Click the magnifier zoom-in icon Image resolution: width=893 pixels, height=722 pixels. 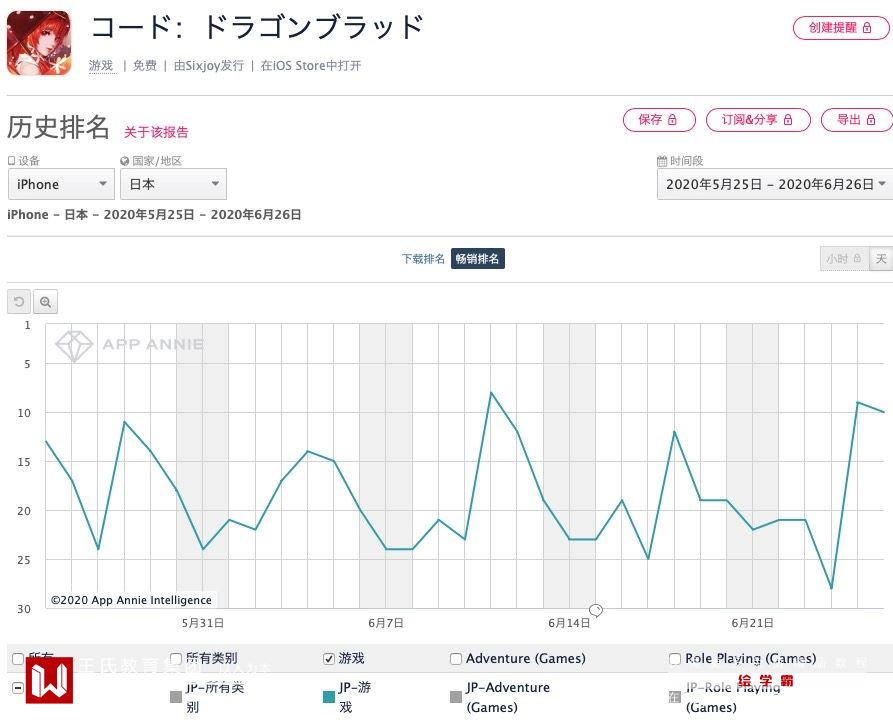pyautogui.click(x=45, y=302)
